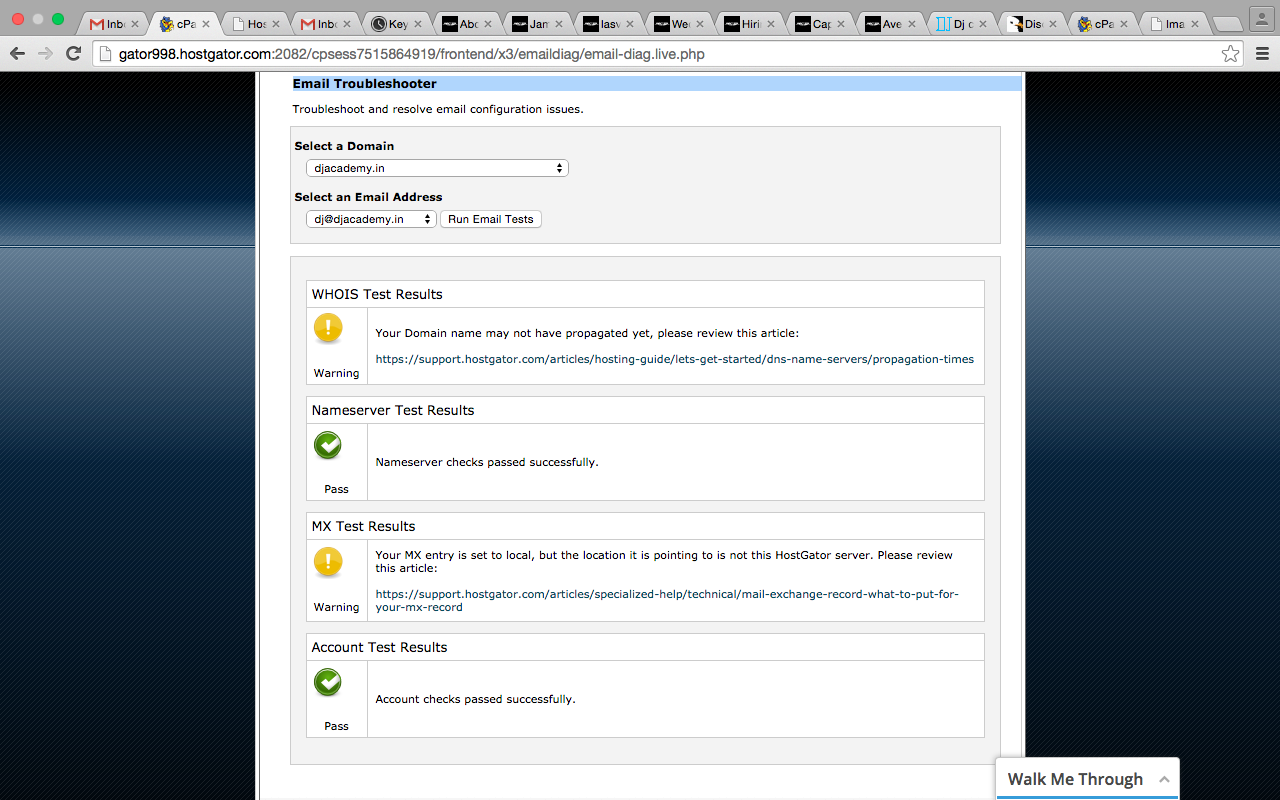The image size is (1280, 800).
Task: Click the page icon in the address bar
Action: pos(106,54)
